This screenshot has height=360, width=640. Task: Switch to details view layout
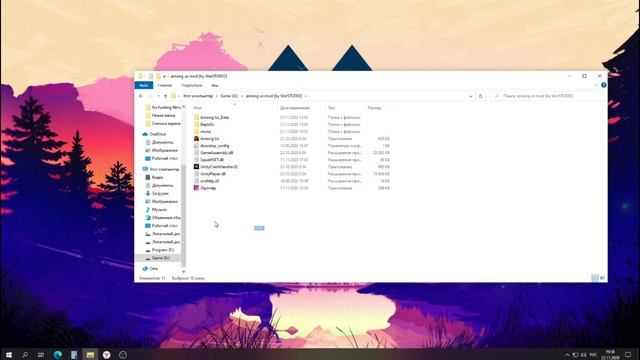(x=595, y=278)
